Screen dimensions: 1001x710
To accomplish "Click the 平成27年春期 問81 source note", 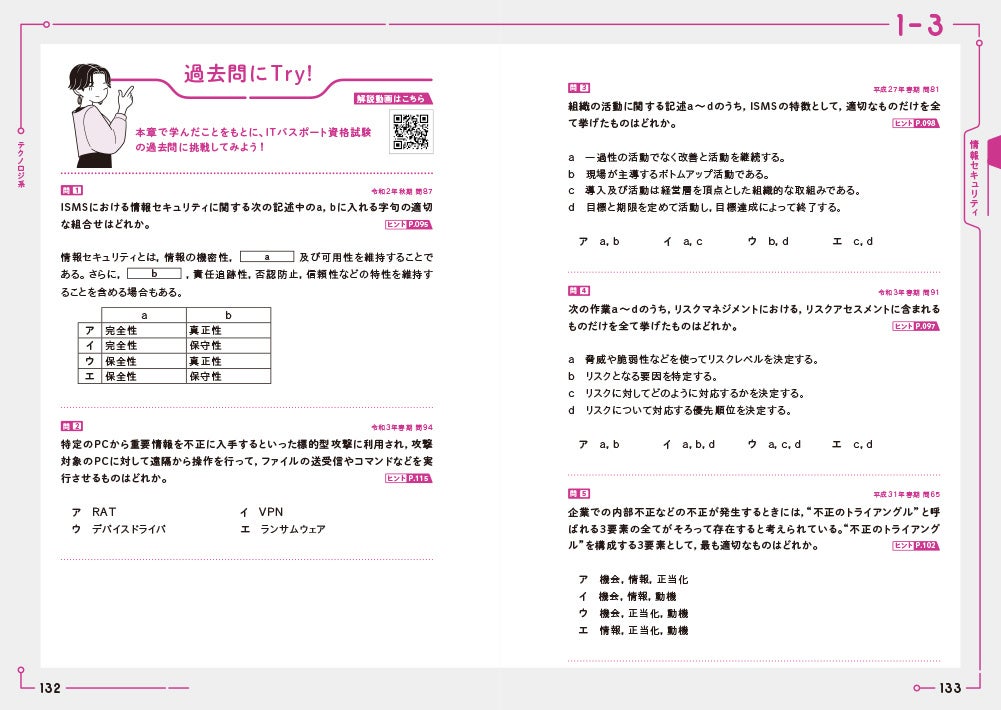I will [x=907, y=89].
